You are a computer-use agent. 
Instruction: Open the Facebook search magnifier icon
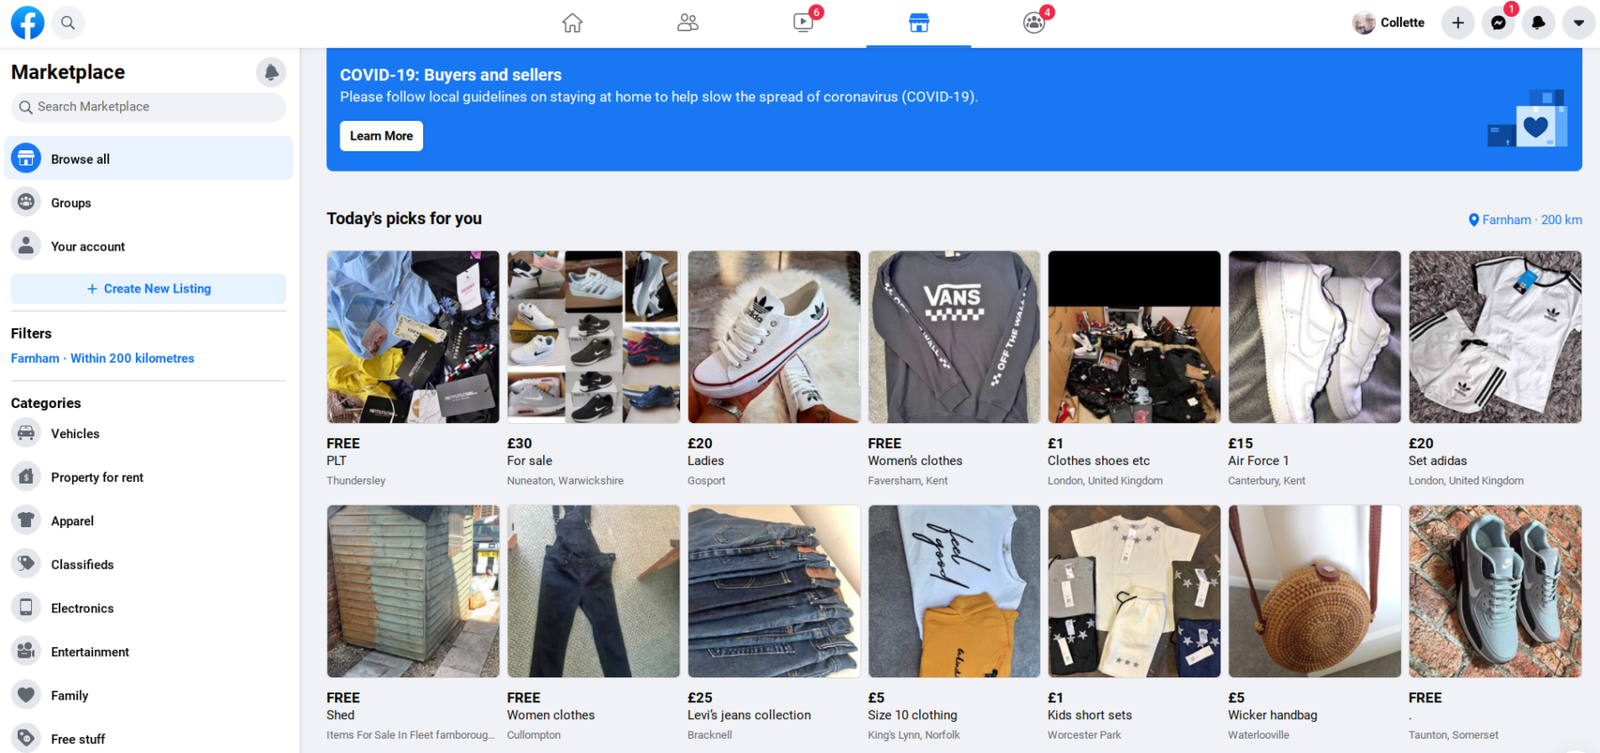coord(68,22)
